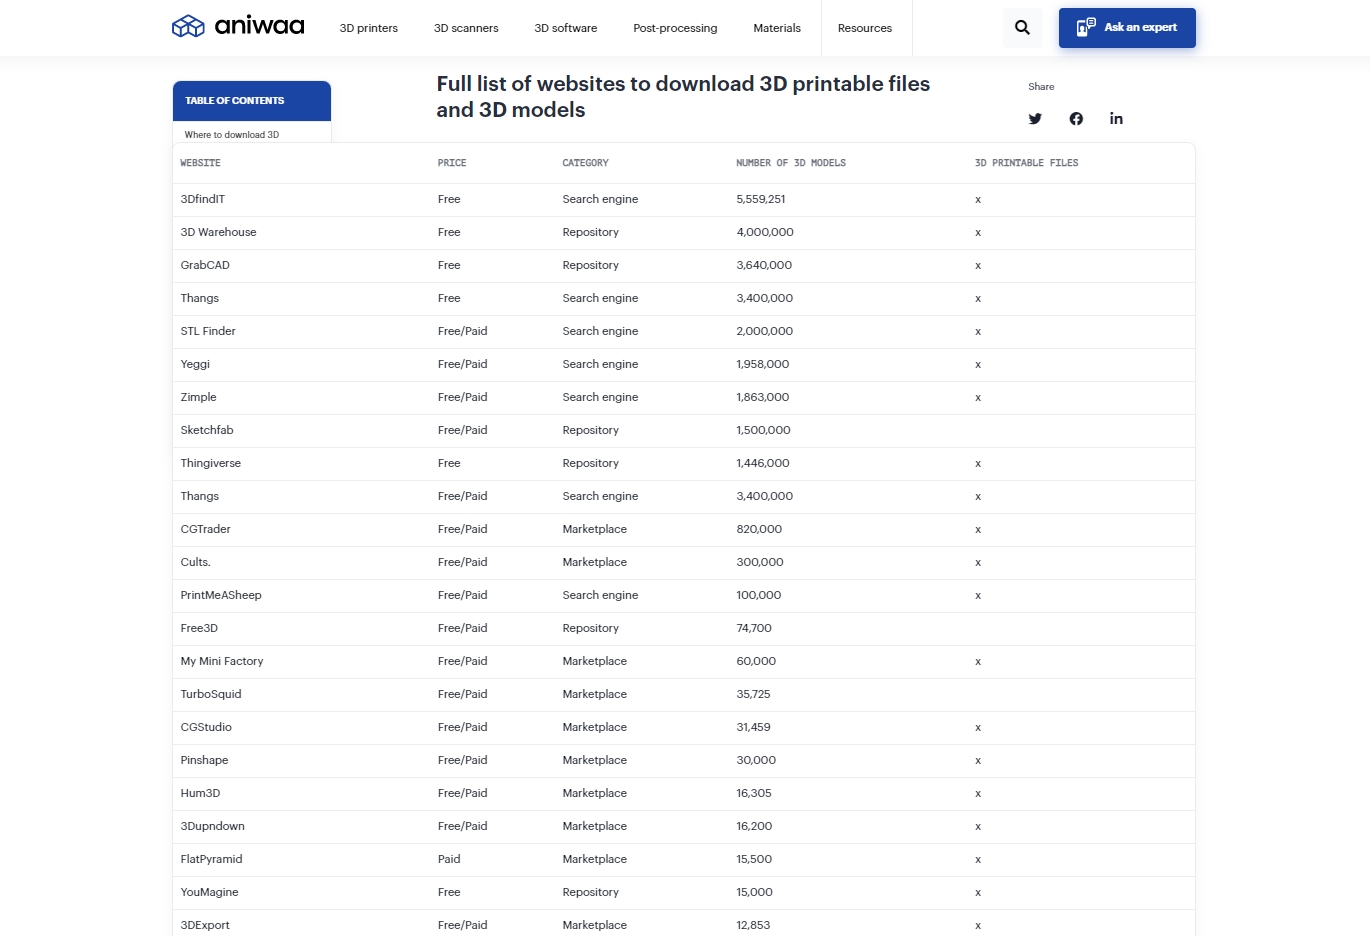The height and width of the screenshot is (936, 1370).
Task: Click the WEBSITE column header
Action: (x=201, y=163)
